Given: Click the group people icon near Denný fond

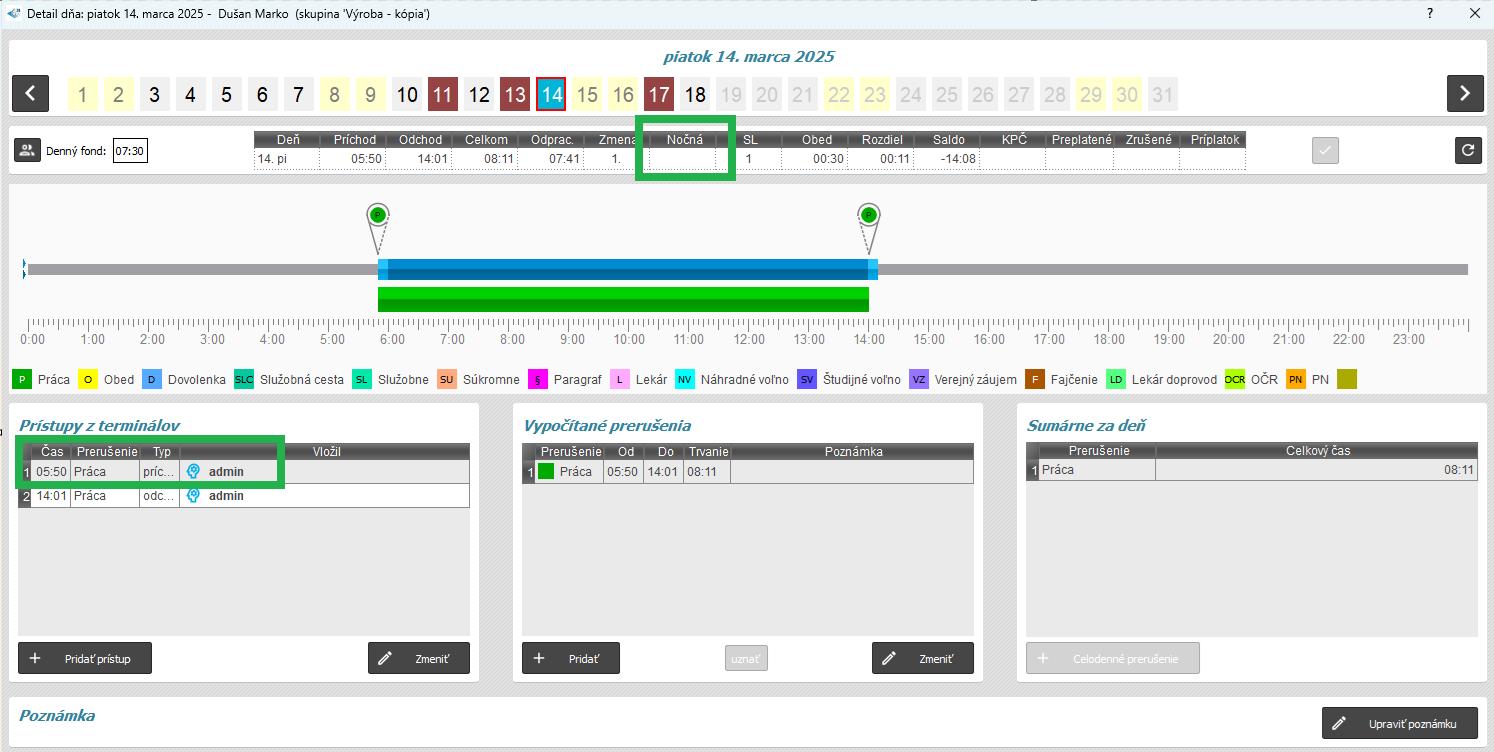Looking at the screenshot, I should click(27, 151).
